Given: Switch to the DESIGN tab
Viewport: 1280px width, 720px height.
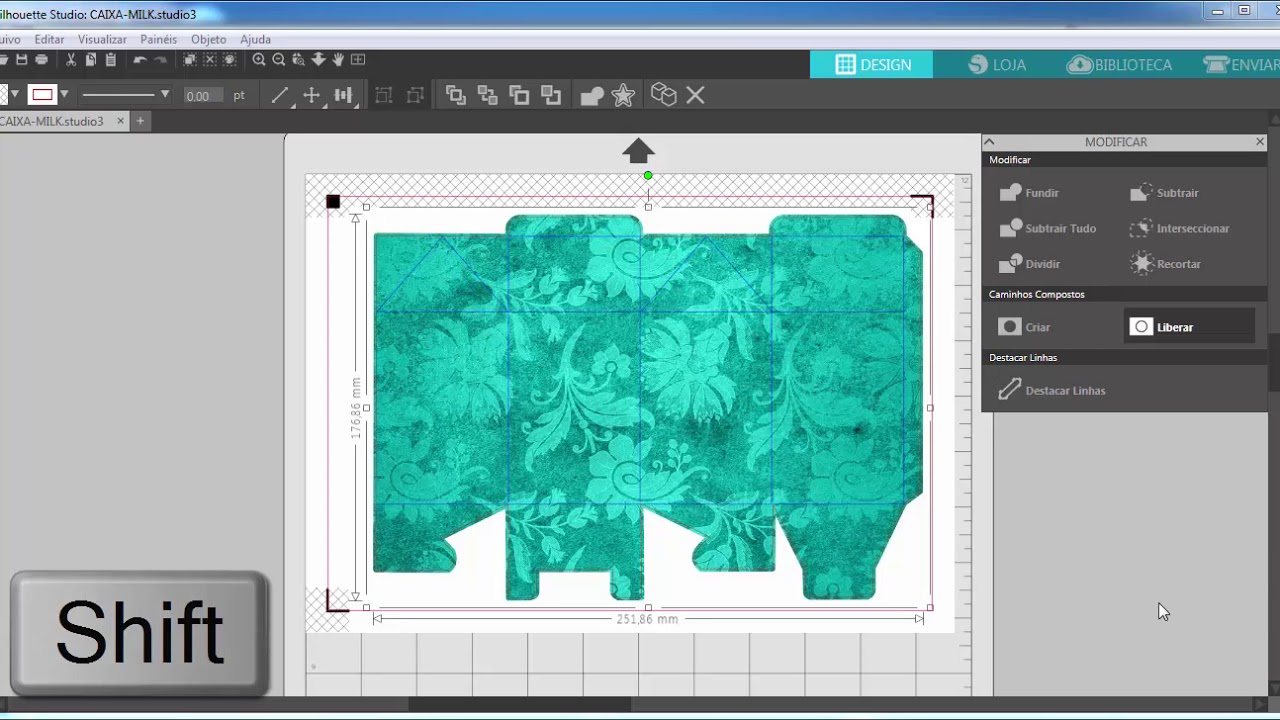Looking at the screenshot, I should click(872, 64).
